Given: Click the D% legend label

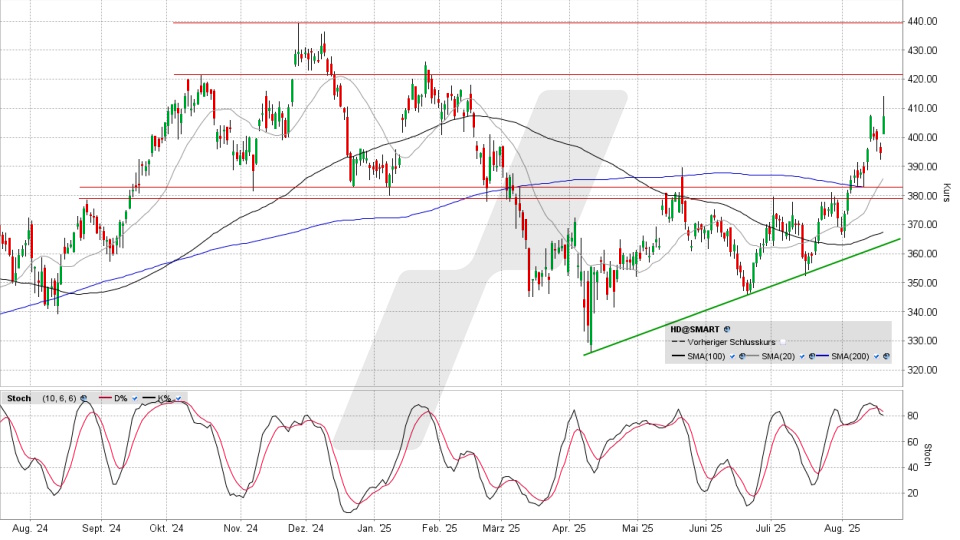Looking at the screenshot, I should click(x=121, y=399).
